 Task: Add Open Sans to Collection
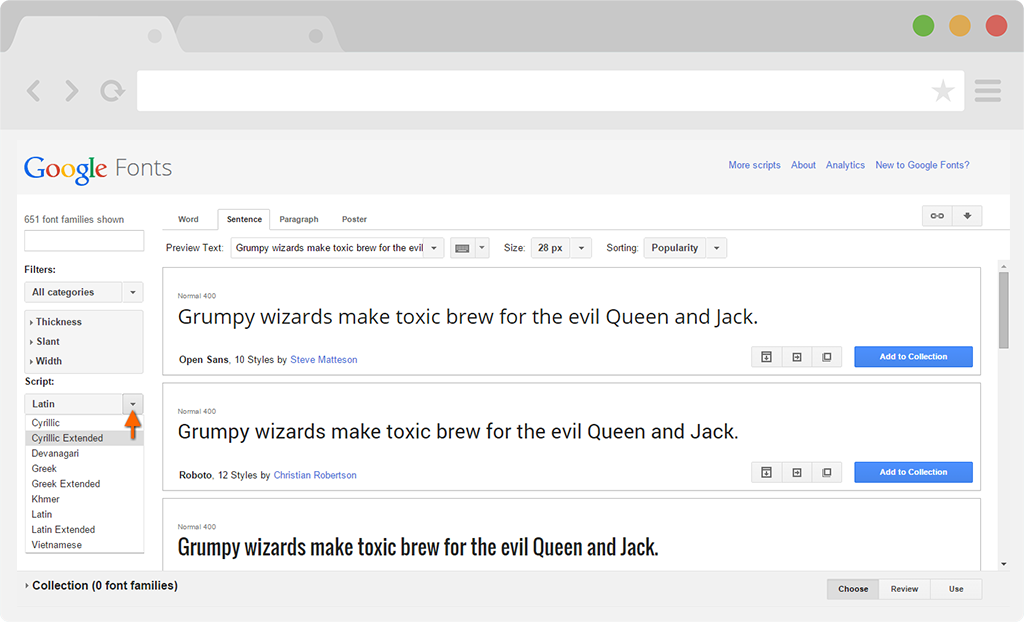(913, 357)
